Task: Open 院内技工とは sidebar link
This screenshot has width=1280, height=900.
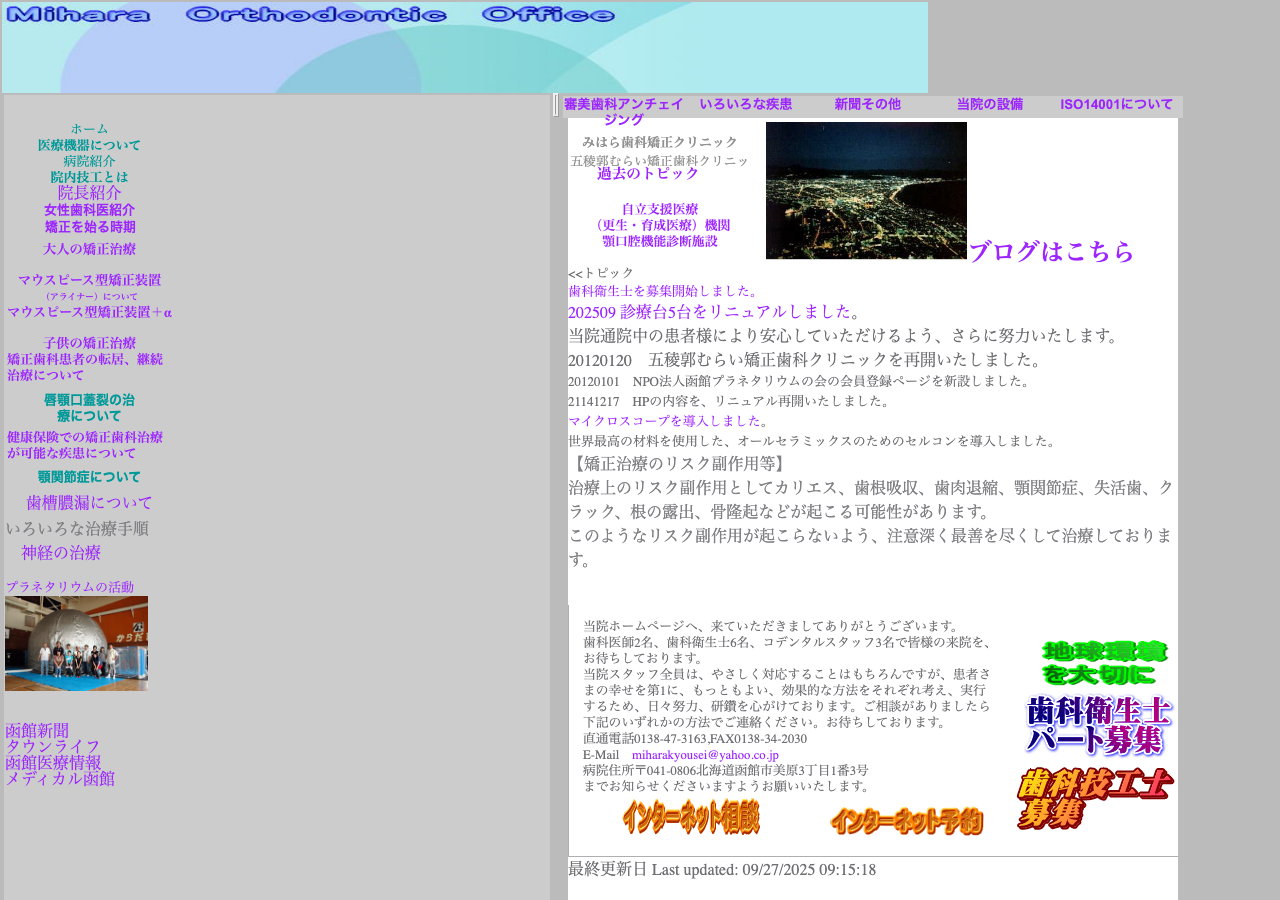Action: pos(89,177)
